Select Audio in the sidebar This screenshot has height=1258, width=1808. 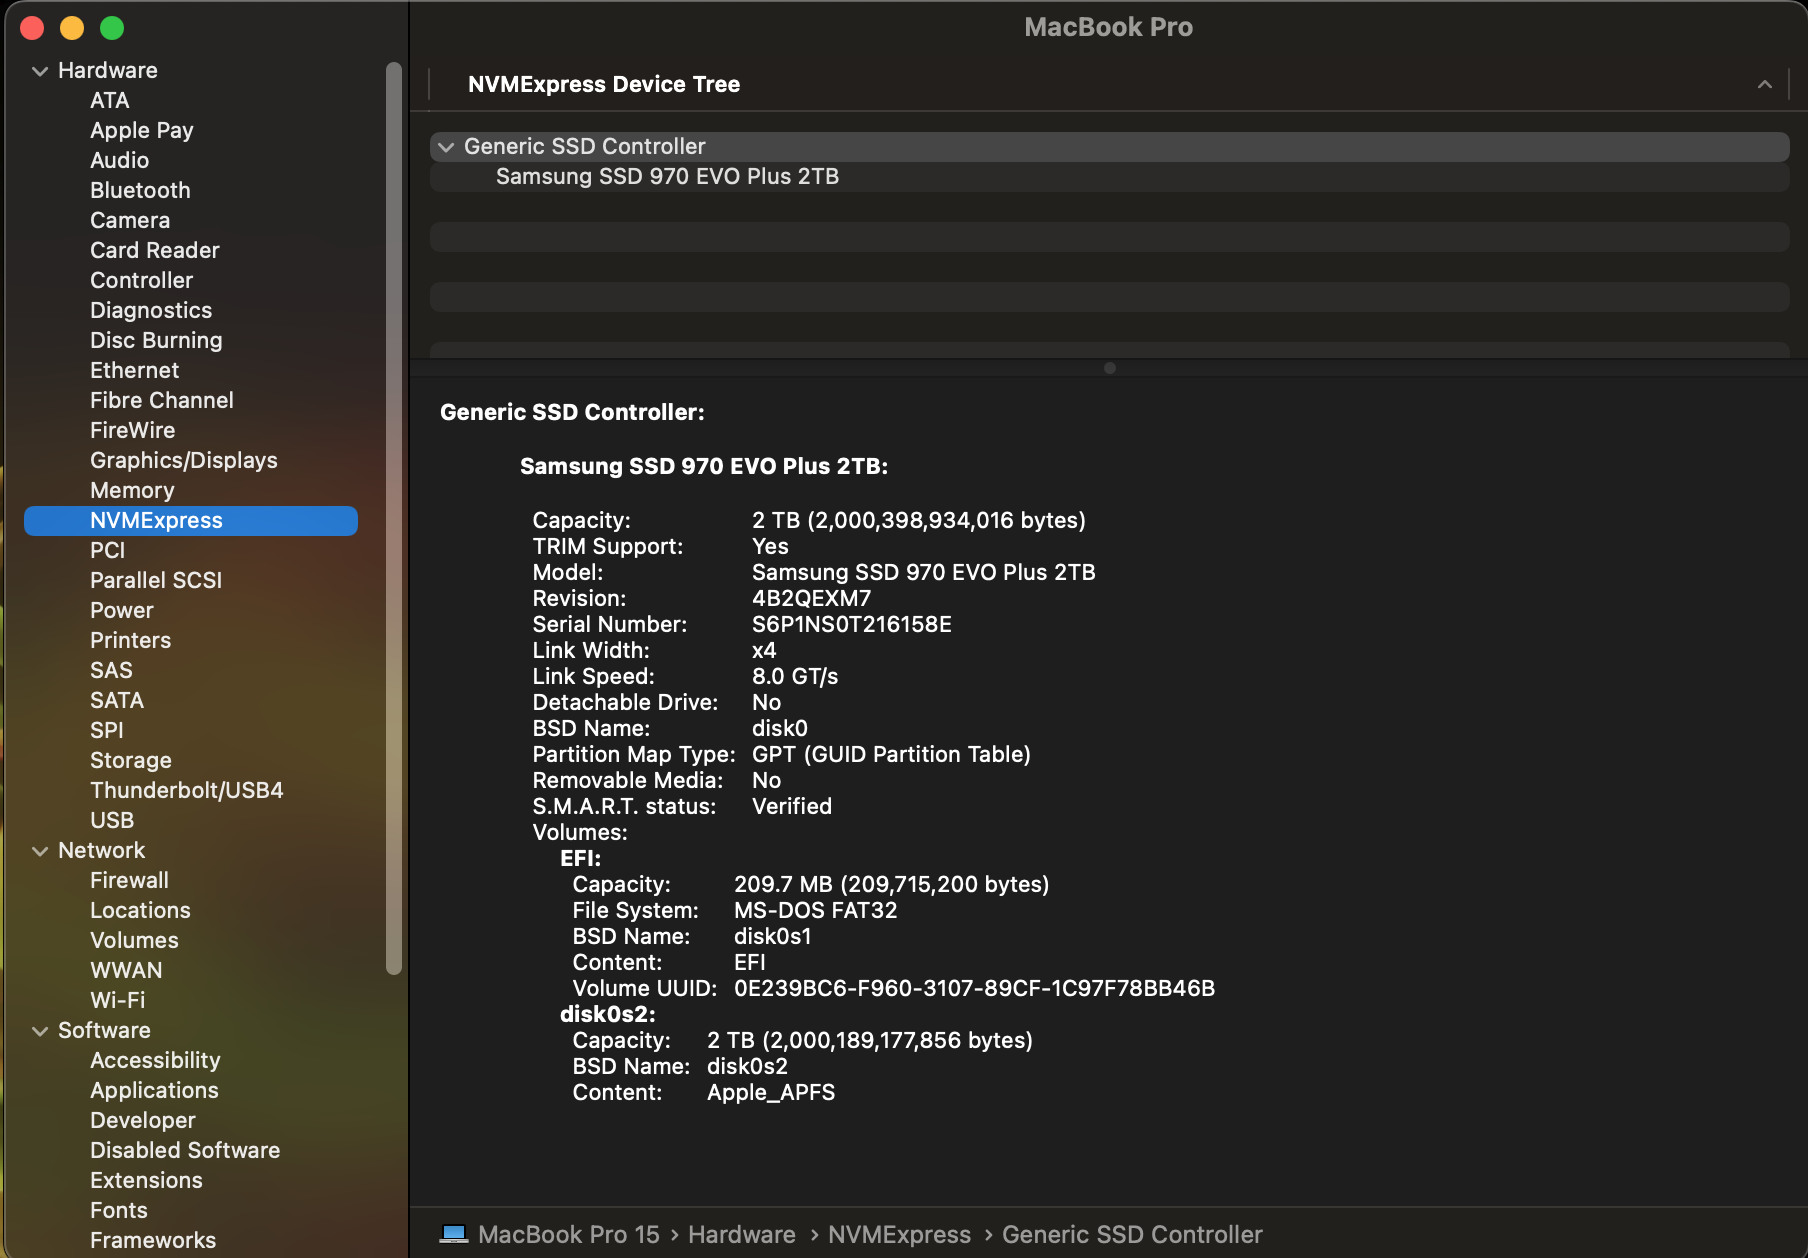pyautogui.click(x=120, y=160)
